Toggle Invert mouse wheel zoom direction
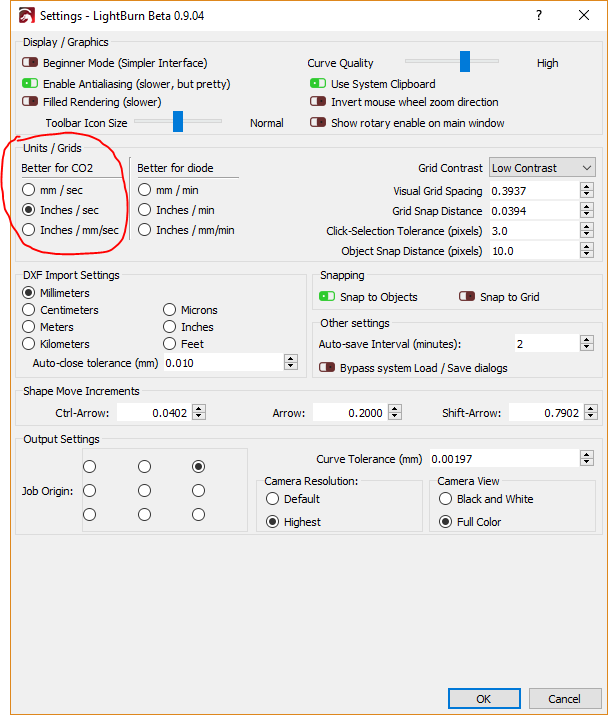 click(x=318, y=101)
